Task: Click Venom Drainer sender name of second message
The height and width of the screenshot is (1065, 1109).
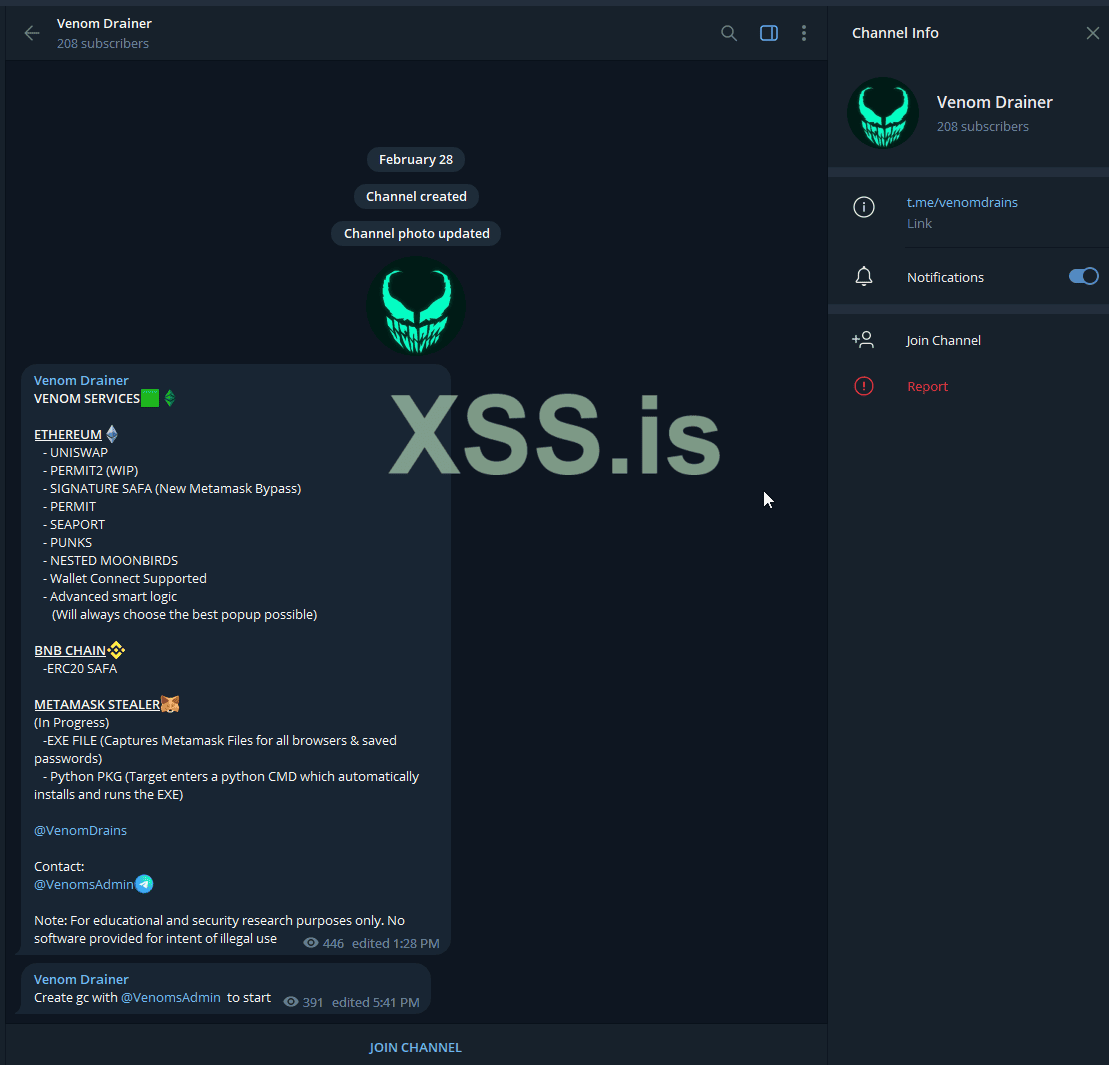Action: click(81, 979)
